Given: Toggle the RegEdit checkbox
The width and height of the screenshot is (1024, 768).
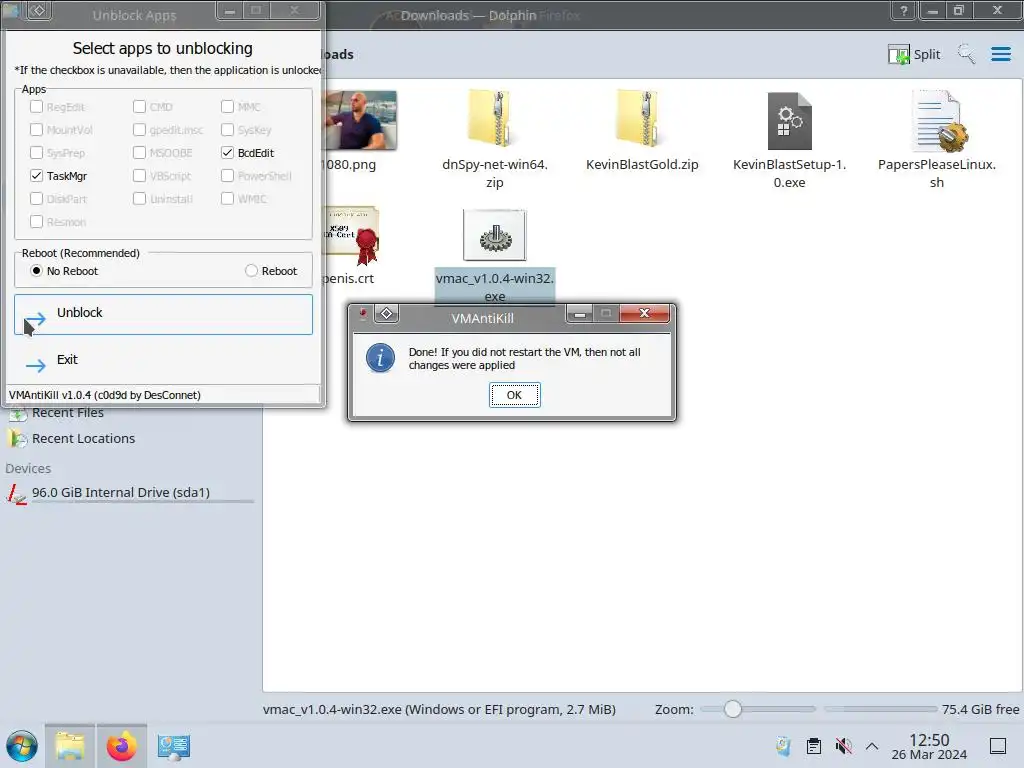Looking at the screenshot, I should tap(37, 106).
